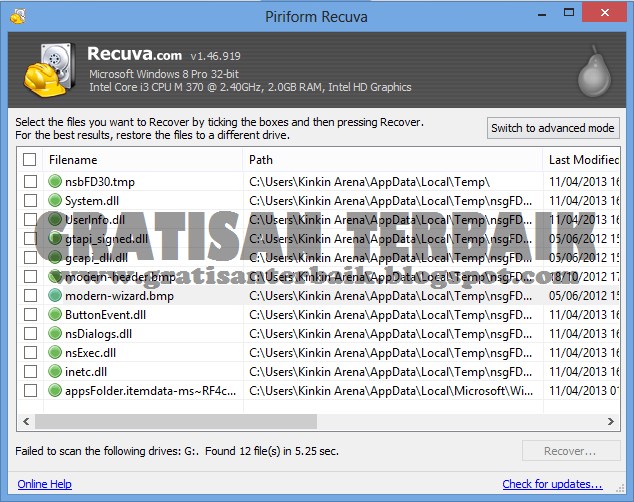
Task: Click green status dot for nsbFD30.tmp
Action: tap(55, 181)
